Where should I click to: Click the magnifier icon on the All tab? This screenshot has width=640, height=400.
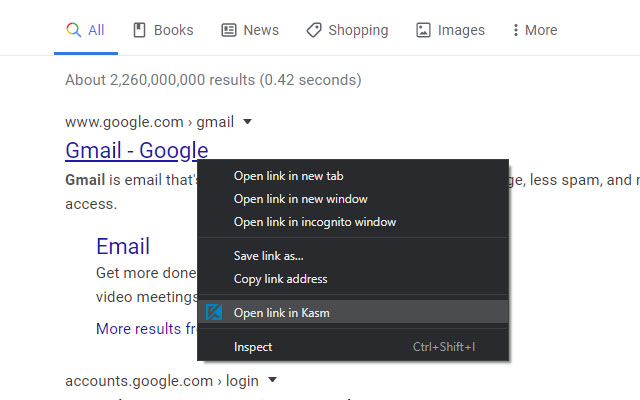pos(73,30)
